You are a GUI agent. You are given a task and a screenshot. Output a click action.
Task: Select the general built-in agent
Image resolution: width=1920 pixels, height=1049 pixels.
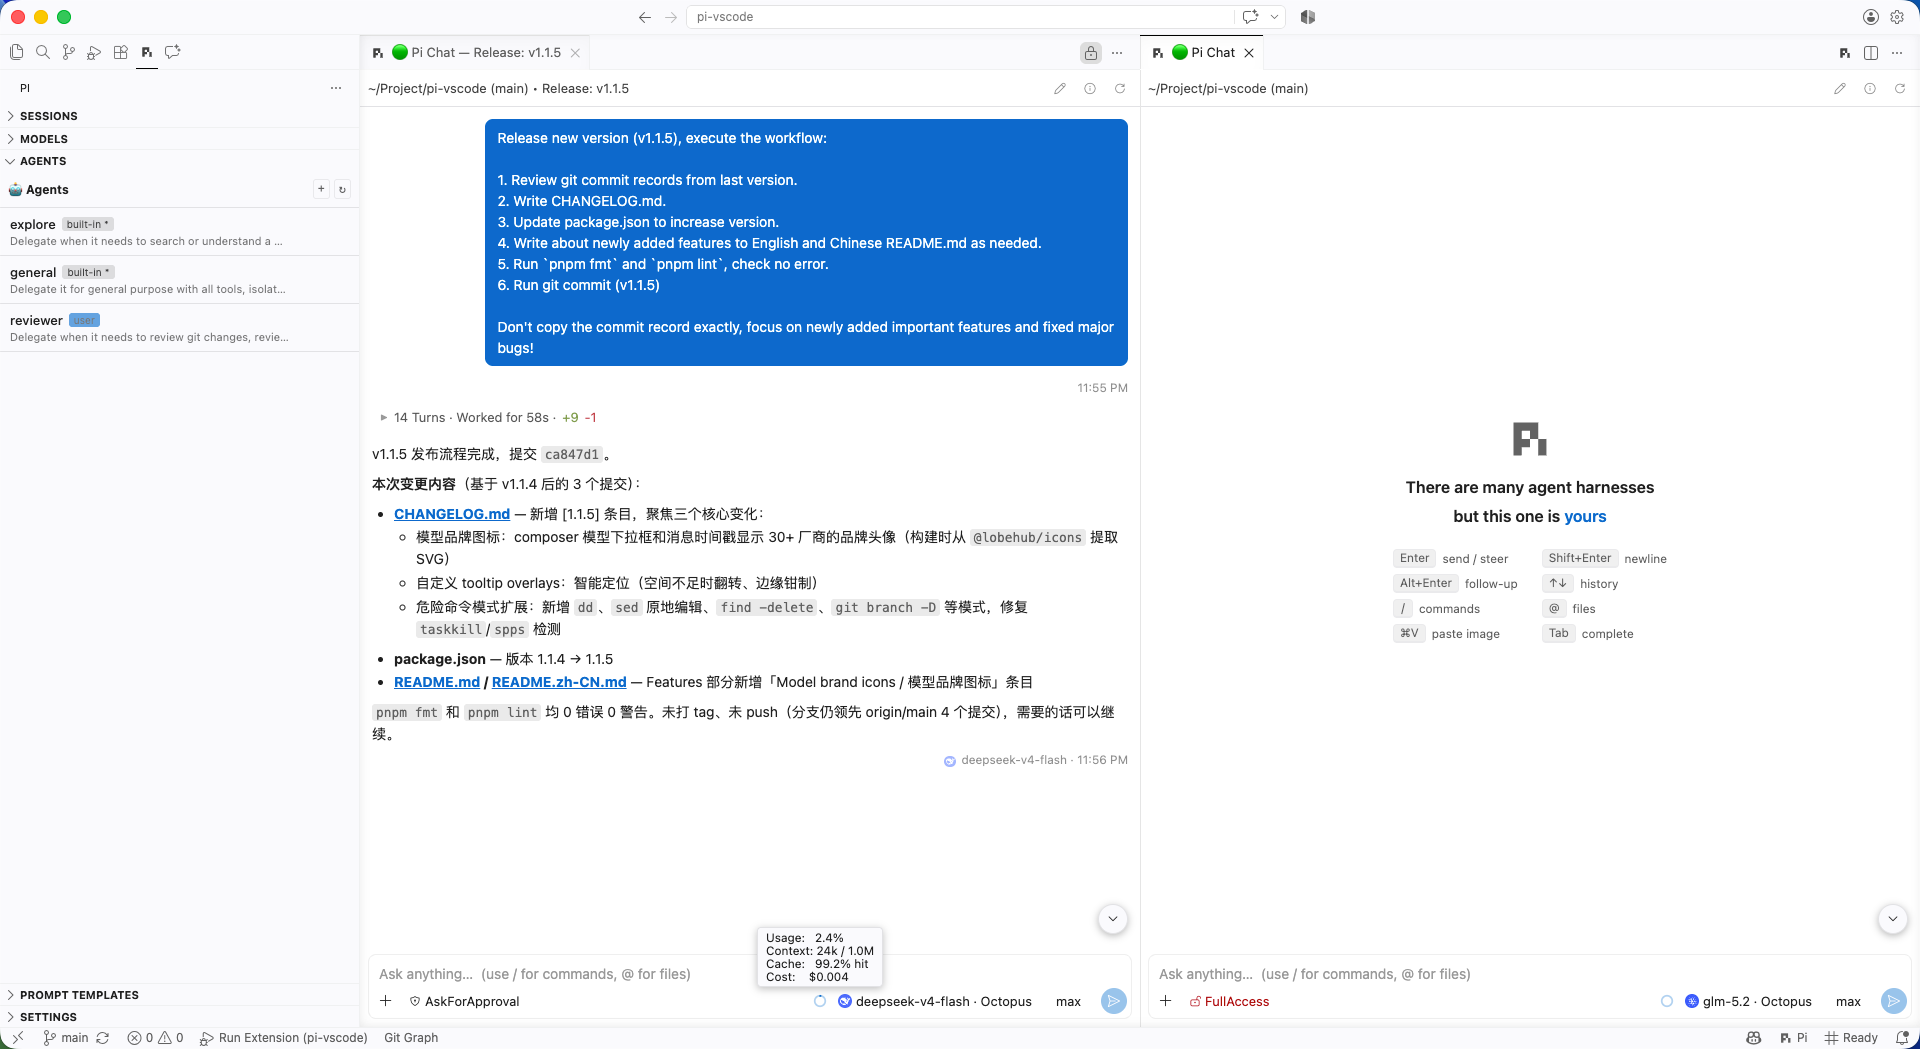click(x=180, y=280)
